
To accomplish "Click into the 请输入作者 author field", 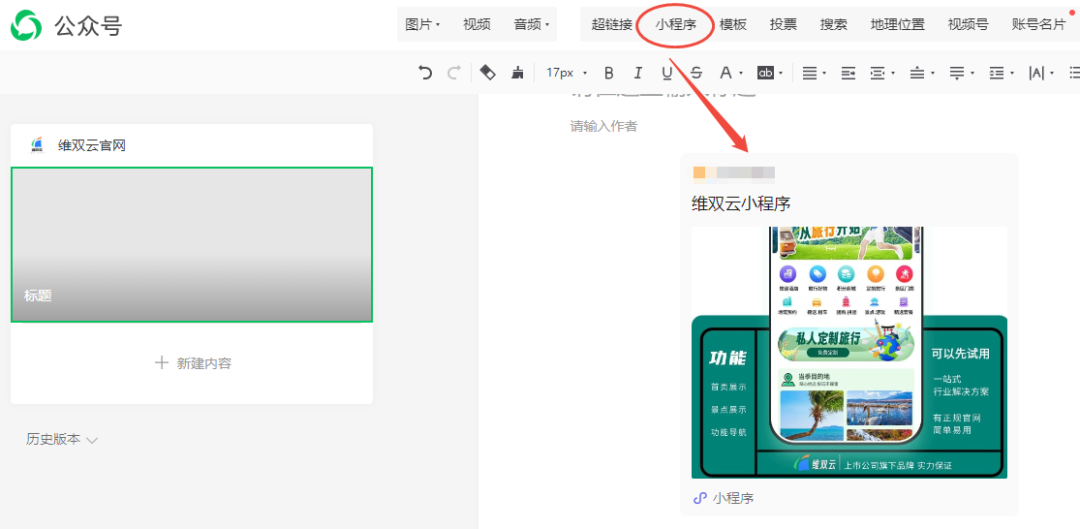I will [x=603, y=126].
